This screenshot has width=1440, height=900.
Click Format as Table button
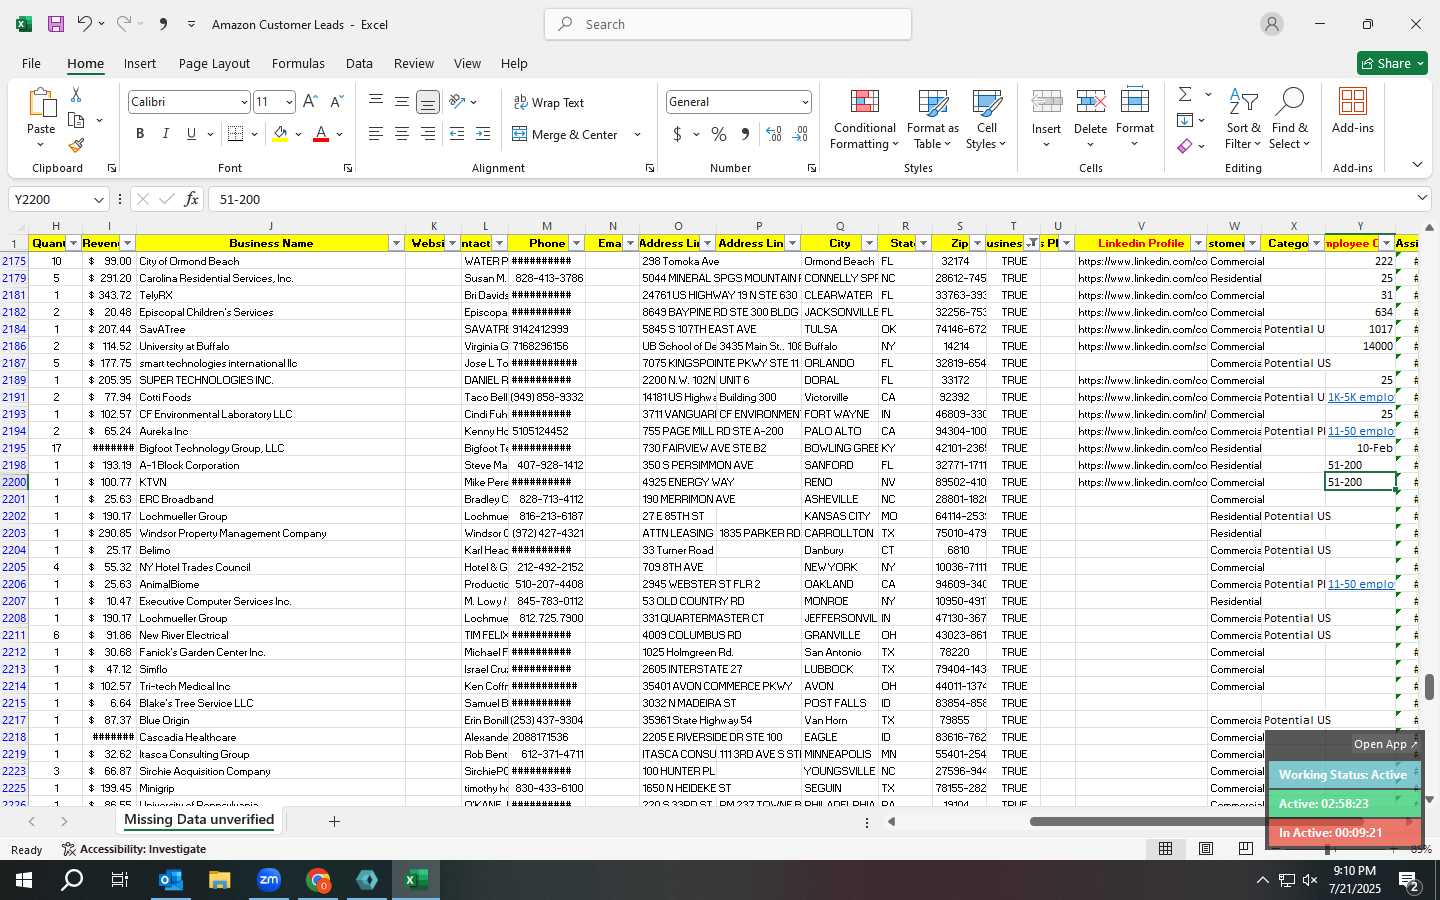pos(932,118)
